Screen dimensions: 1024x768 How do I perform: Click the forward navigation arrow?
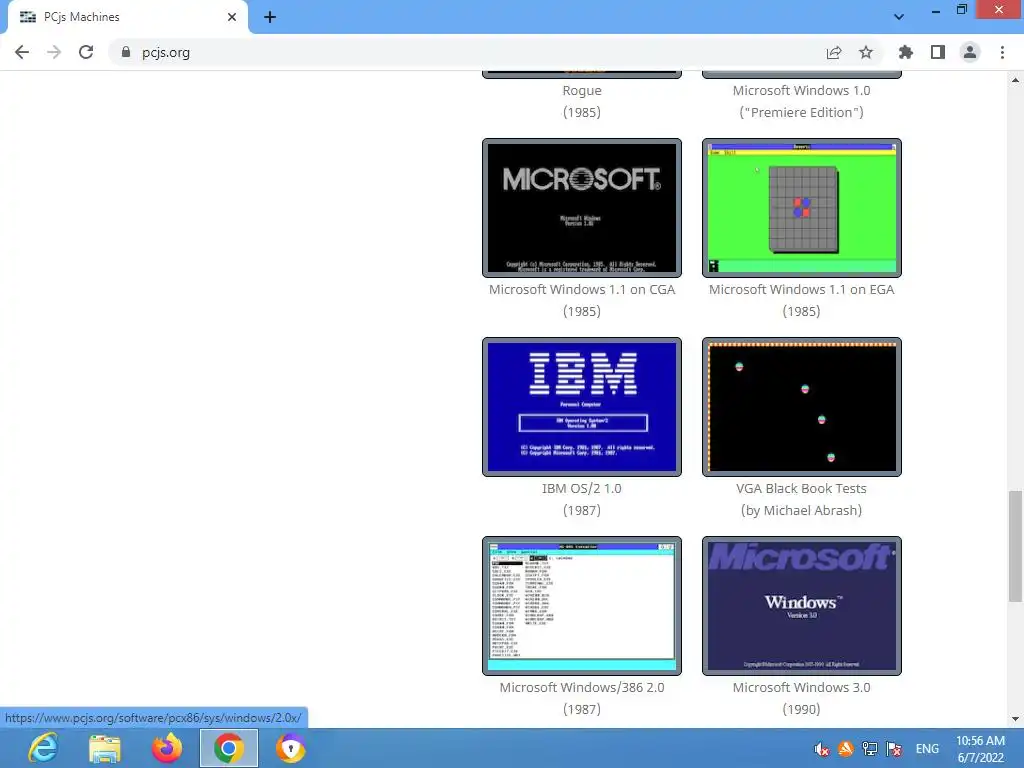[x=54, y=52]
